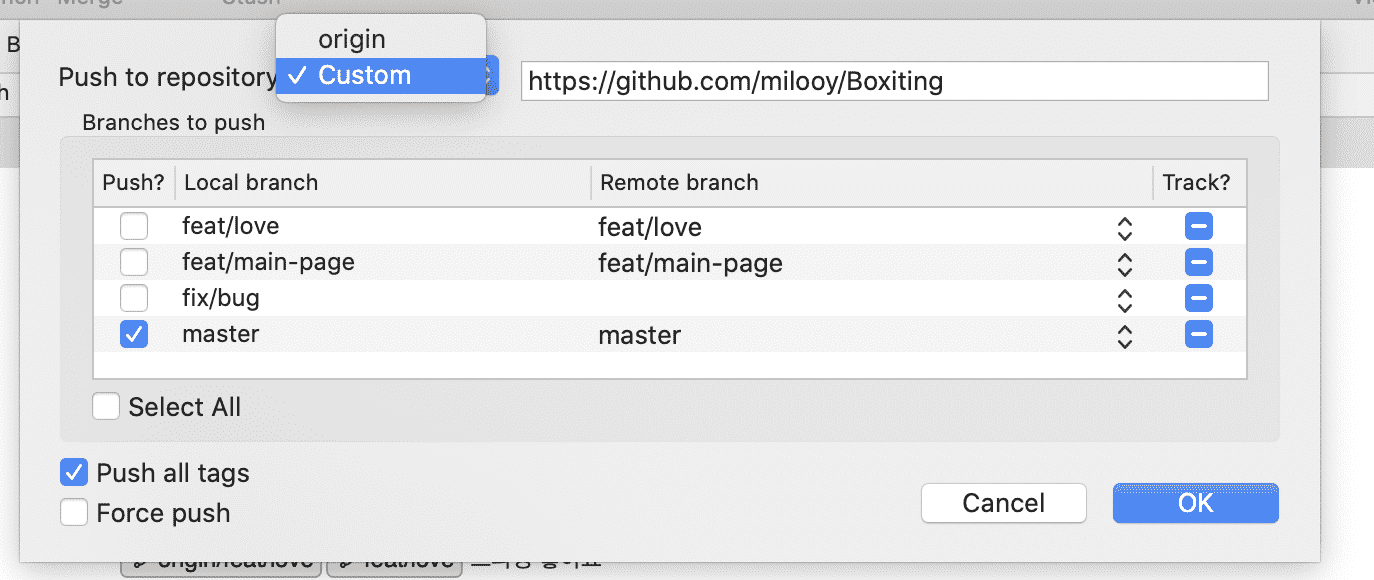1374x580 pixels.
Task: Toggle track icon for feat/love branch
Action: tap(1198, 227)
